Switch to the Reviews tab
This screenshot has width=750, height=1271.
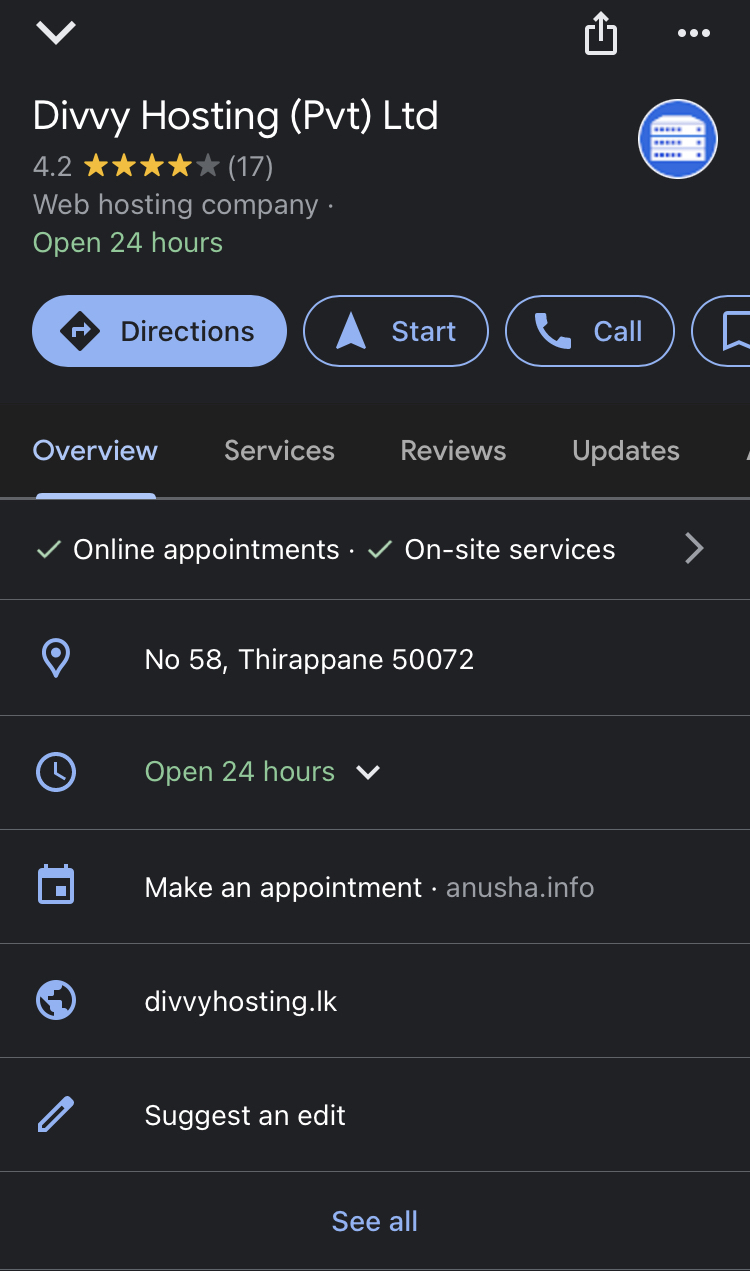453,451
